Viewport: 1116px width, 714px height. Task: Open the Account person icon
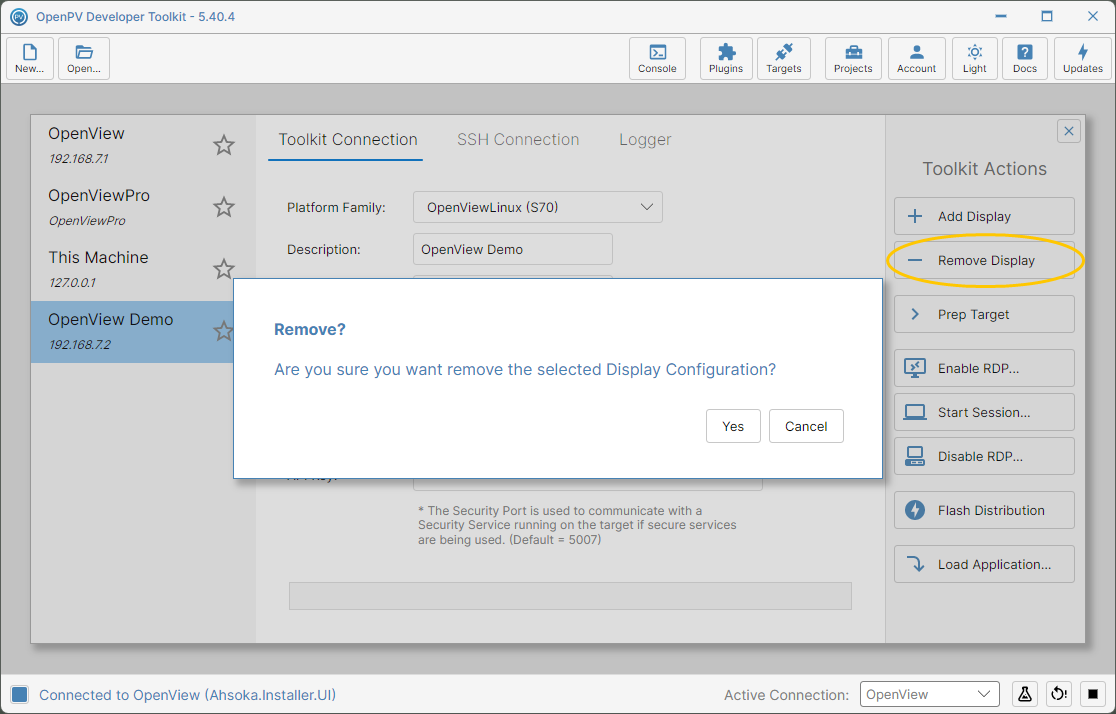[x=917, y=58]
